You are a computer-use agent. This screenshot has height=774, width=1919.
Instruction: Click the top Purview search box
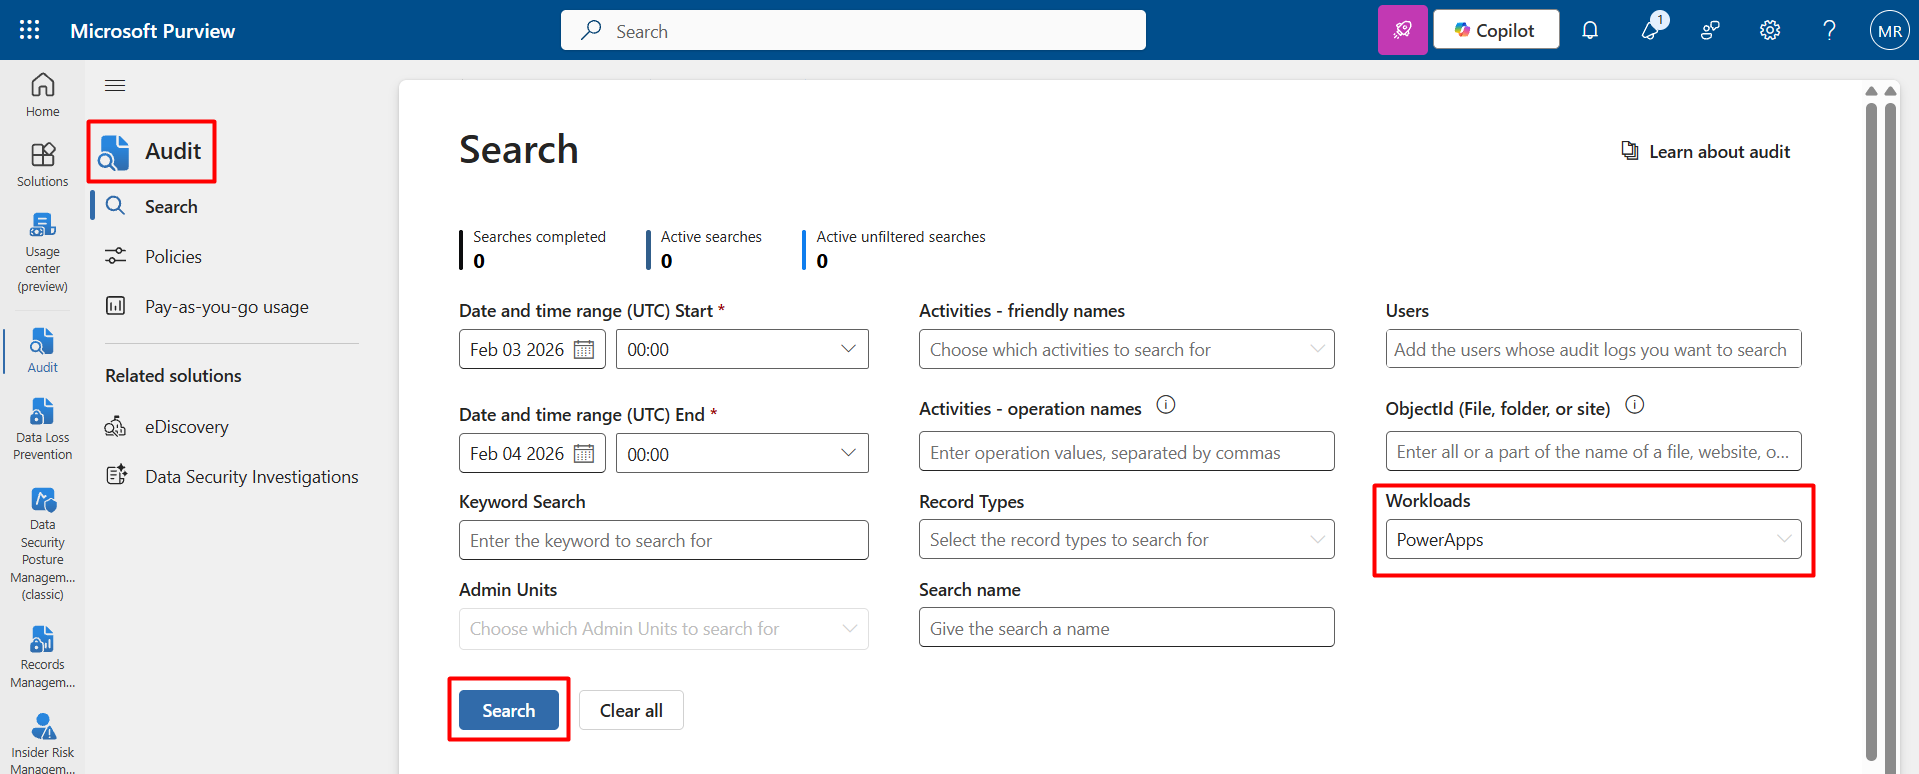pos(853,30)
